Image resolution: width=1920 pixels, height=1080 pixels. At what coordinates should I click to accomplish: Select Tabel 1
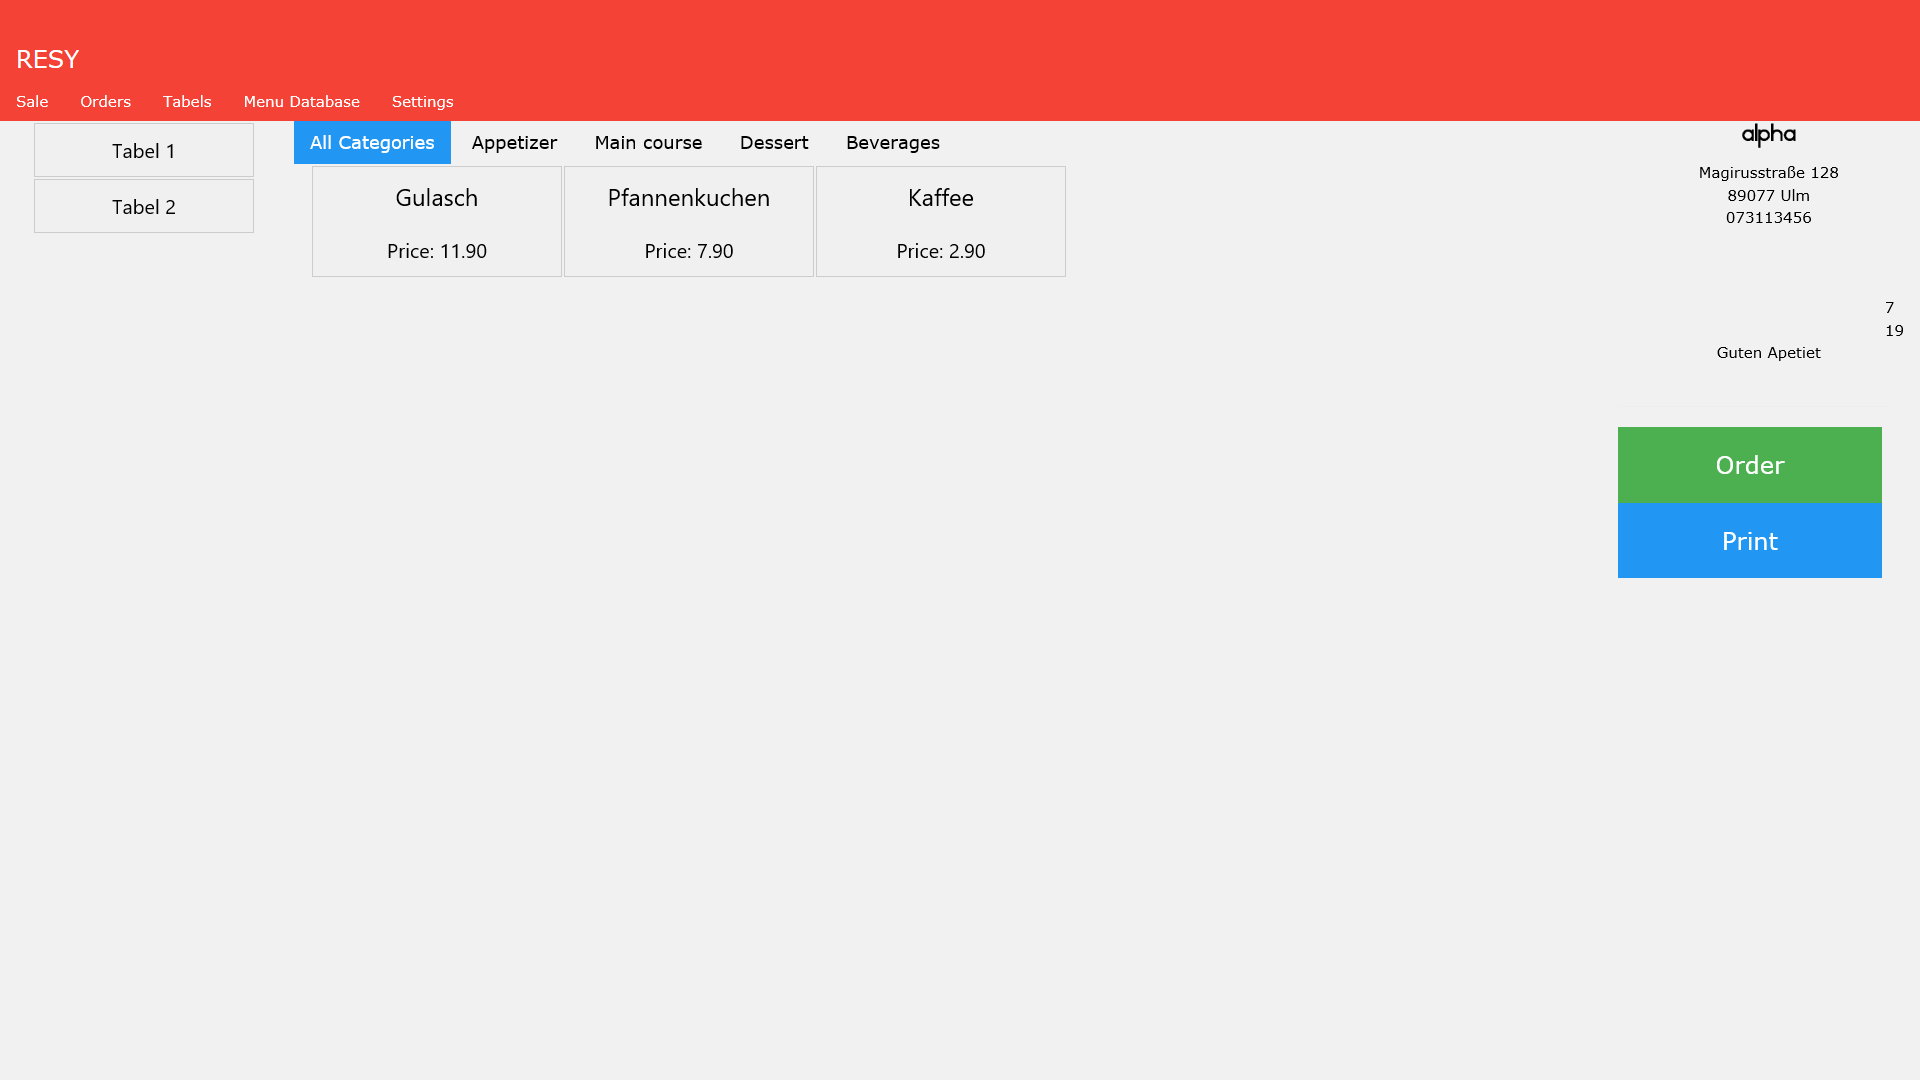click(x=144, y=151)
